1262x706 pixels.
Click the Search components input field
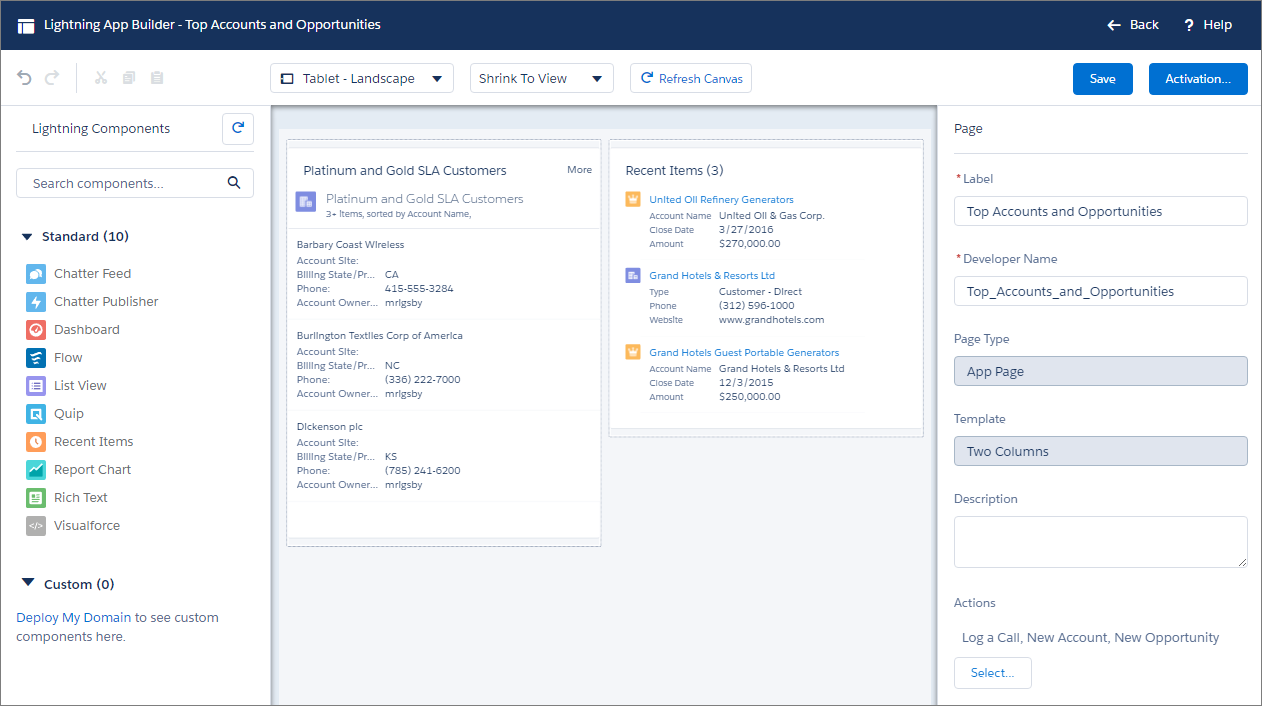(x=135, y=183)
